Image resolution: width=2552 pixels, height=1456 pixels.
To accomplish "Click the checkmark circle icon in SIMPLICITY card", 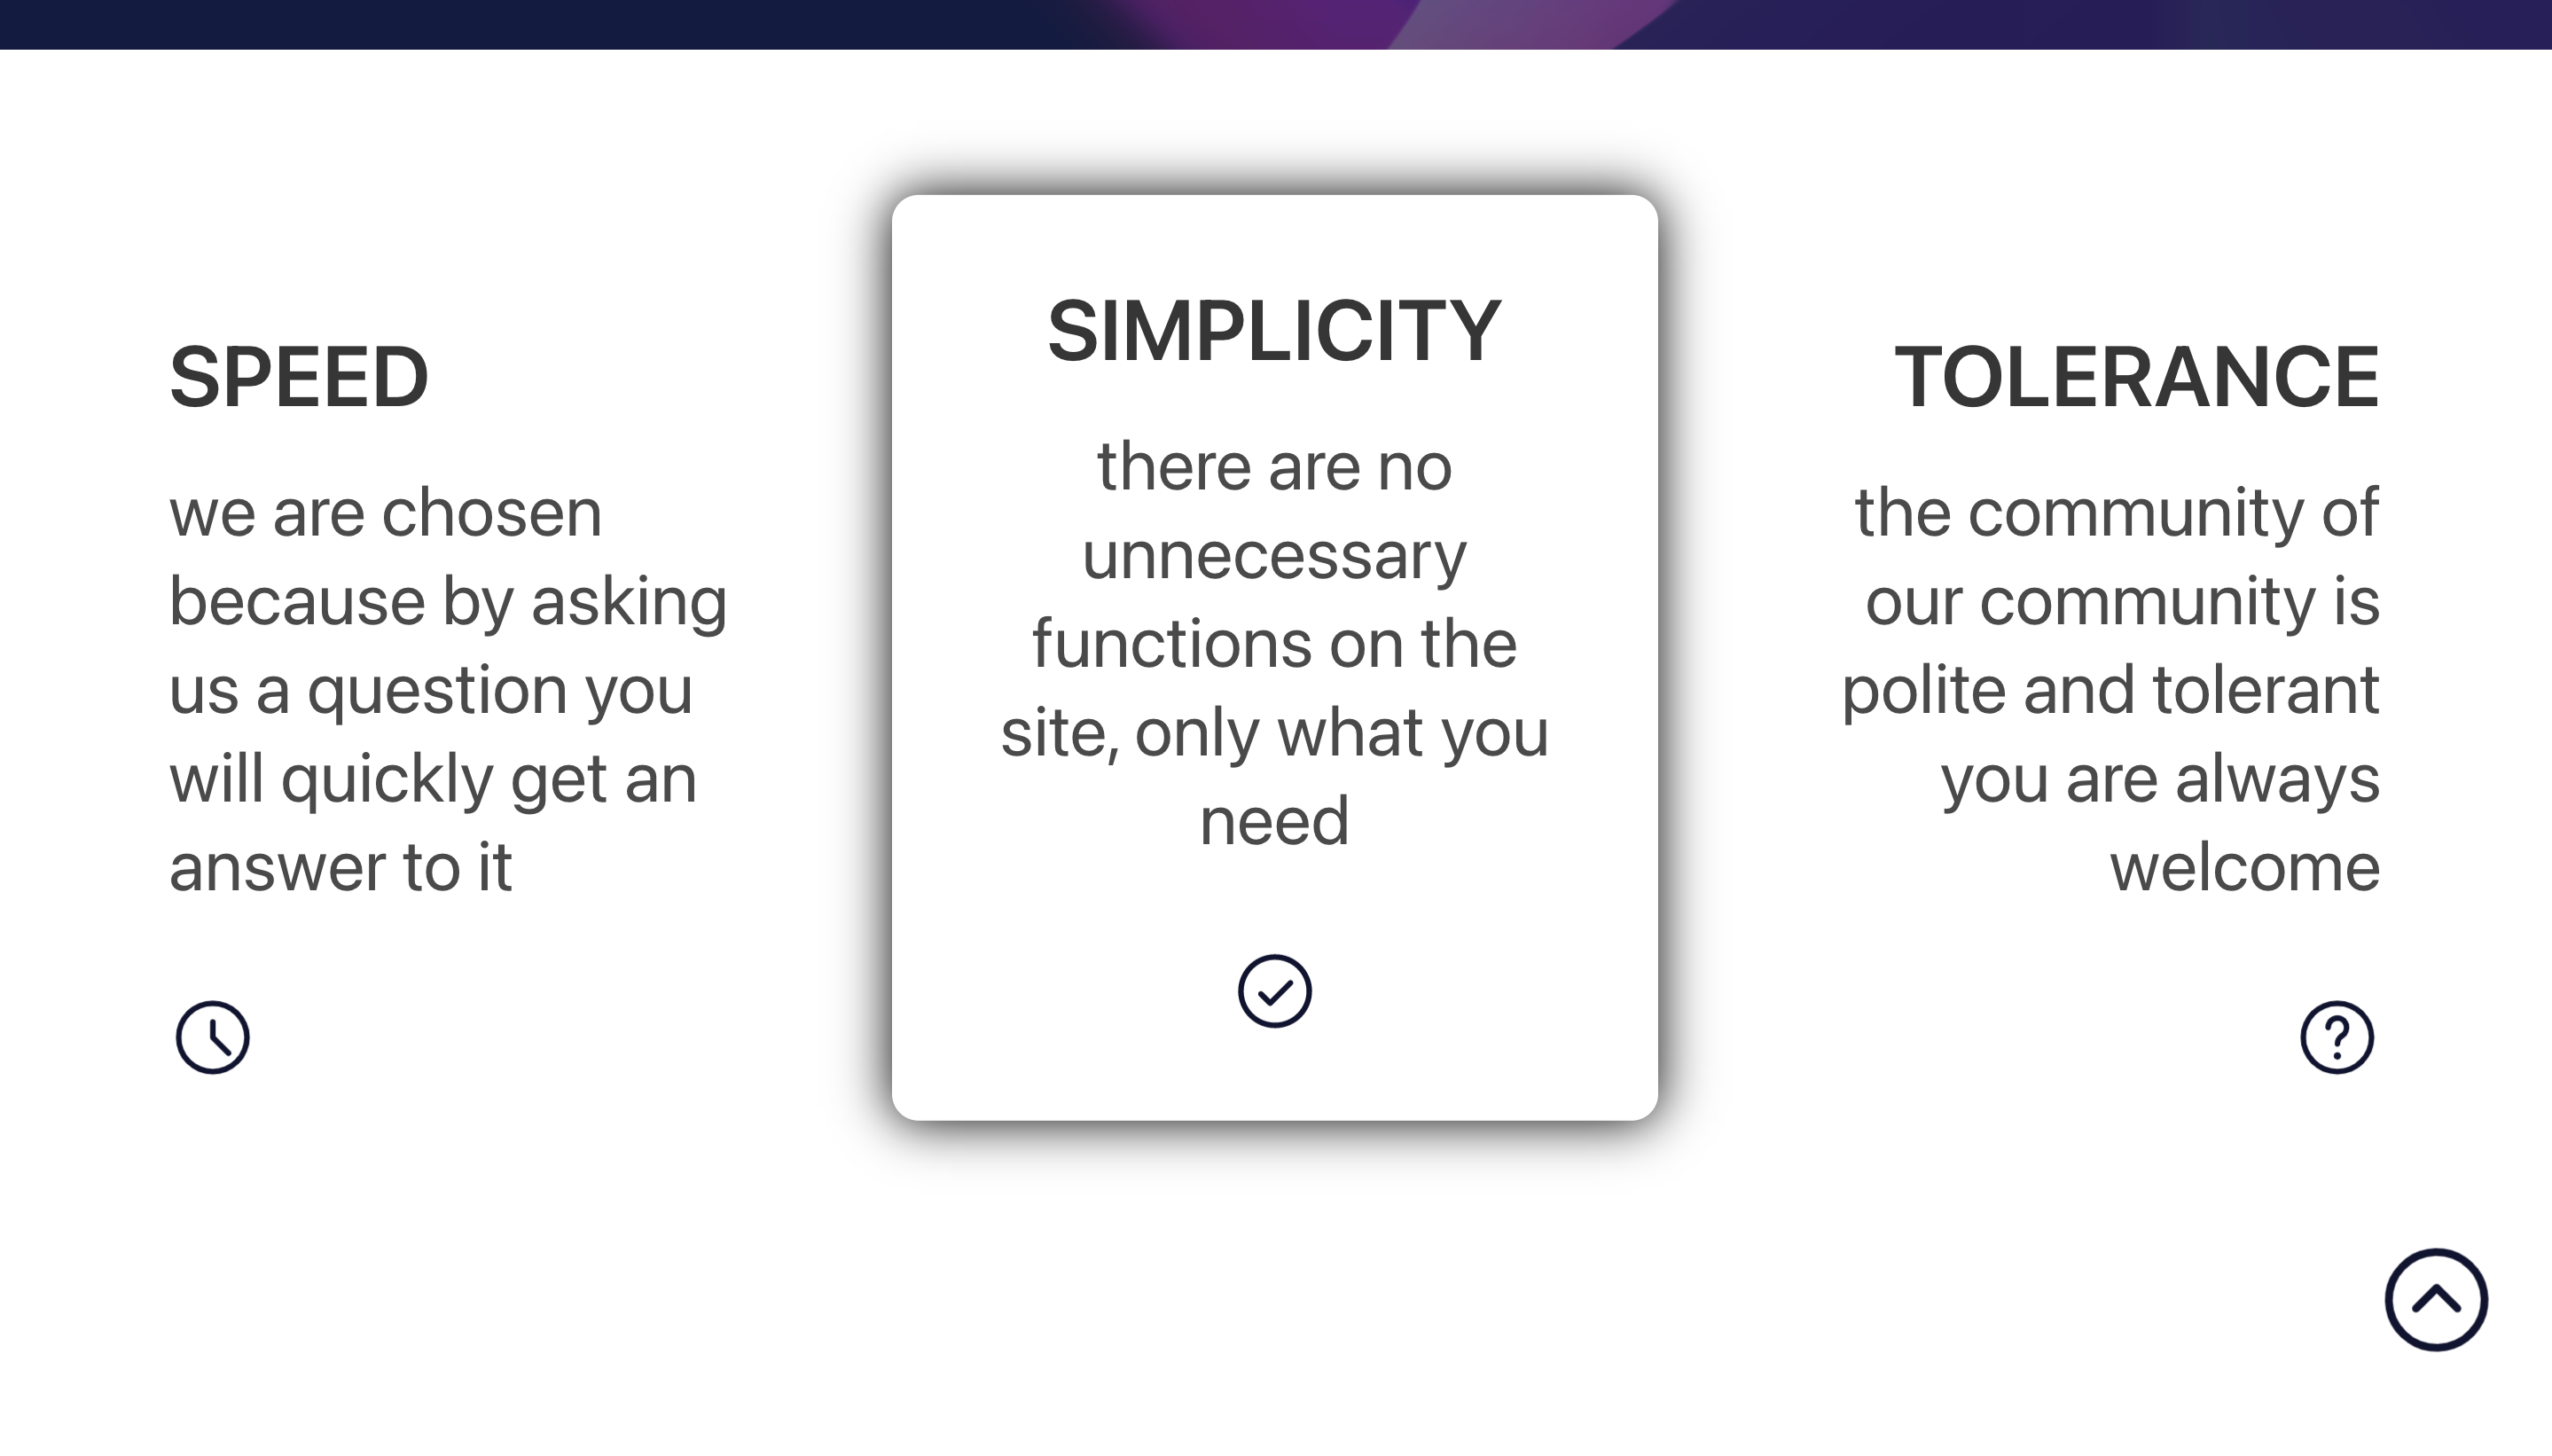I will click(1274, 991).
